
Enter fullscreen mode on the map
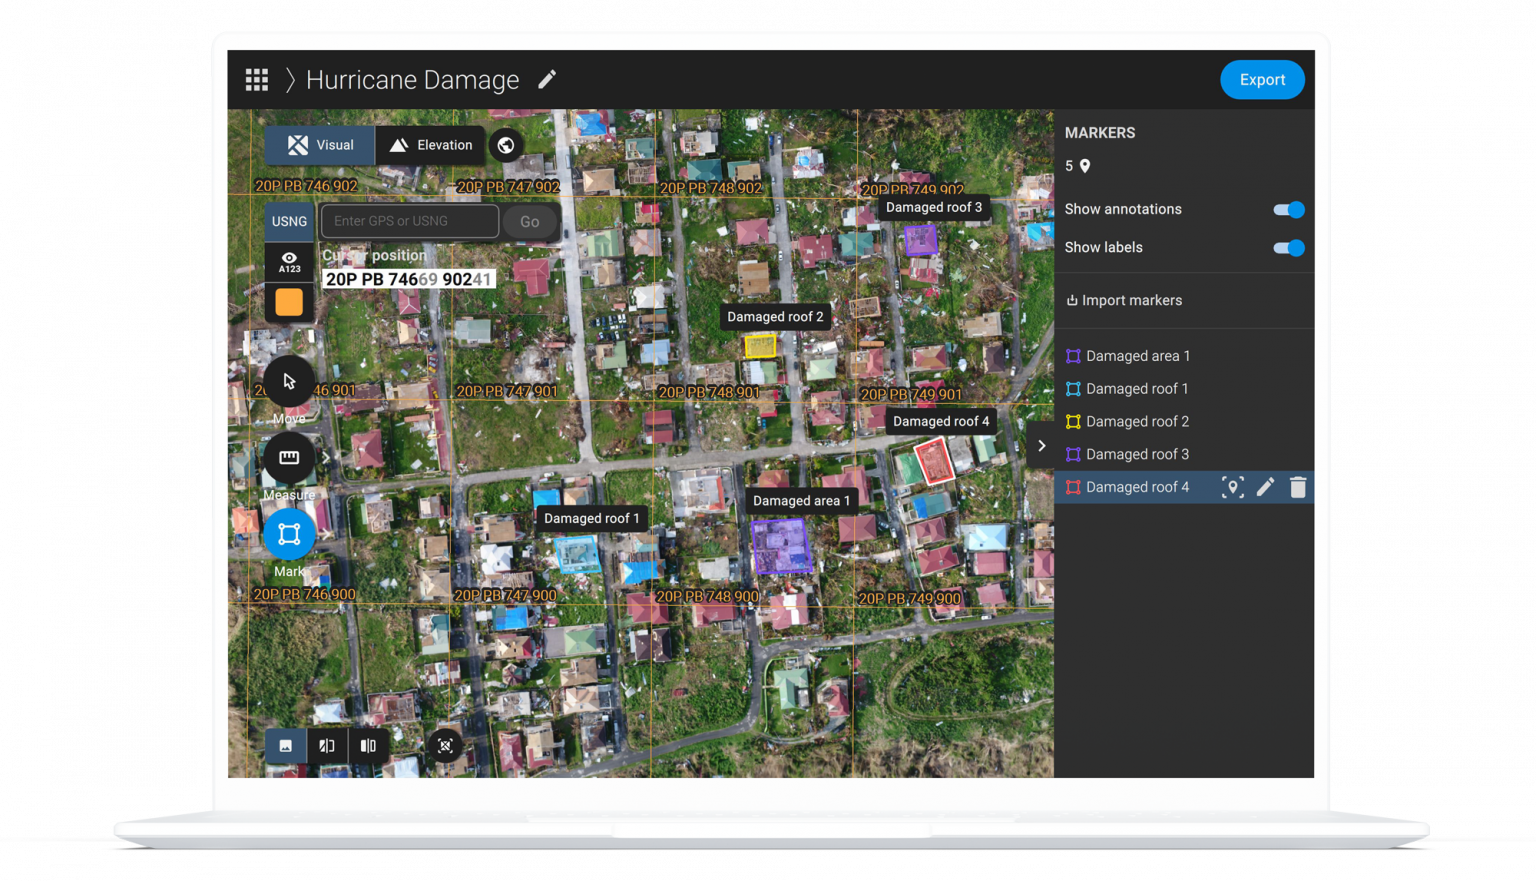point(444,745)
